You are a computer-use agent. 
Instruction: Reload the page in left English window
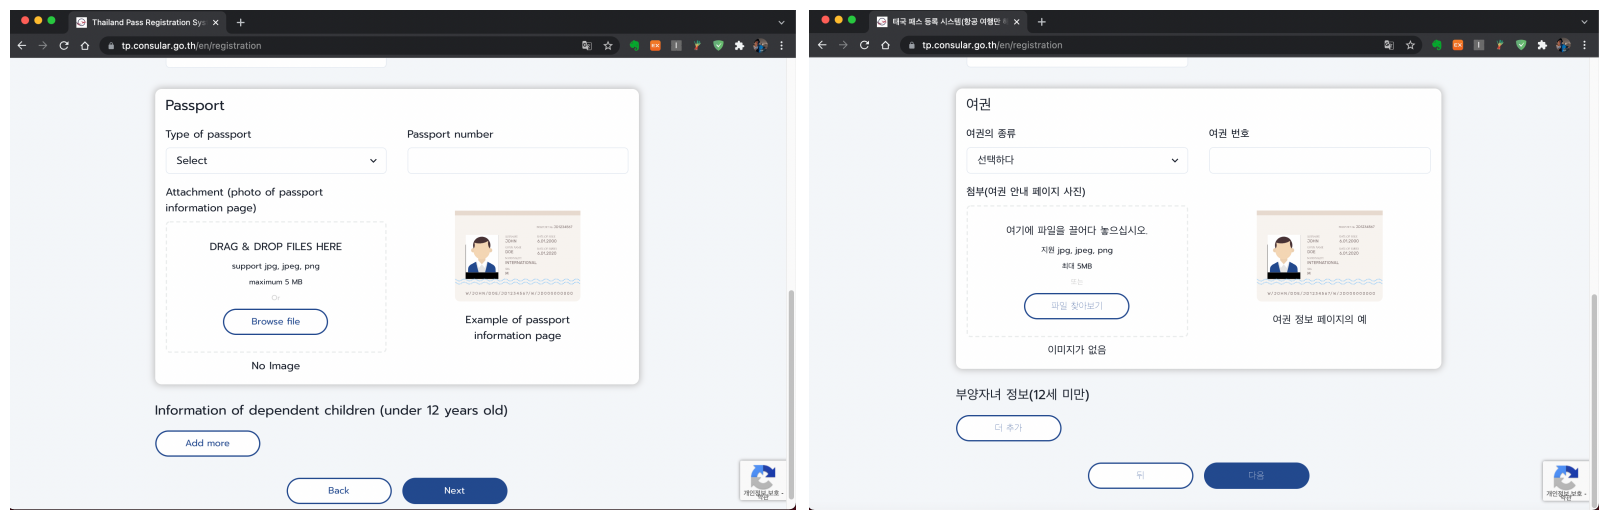point(64,45)
